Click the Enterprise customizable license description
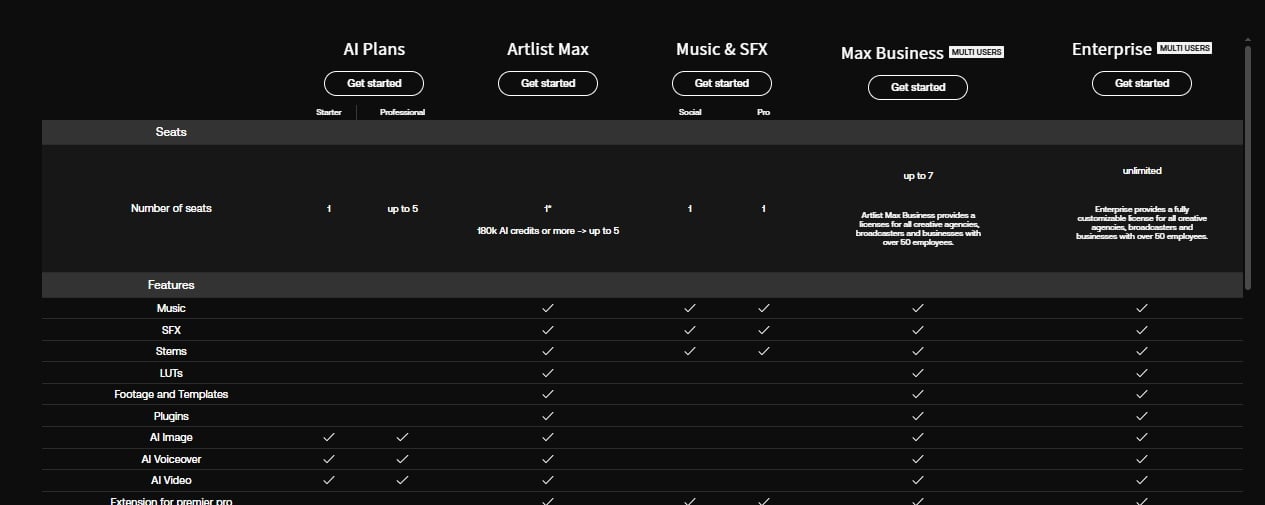 point(1142,223)
